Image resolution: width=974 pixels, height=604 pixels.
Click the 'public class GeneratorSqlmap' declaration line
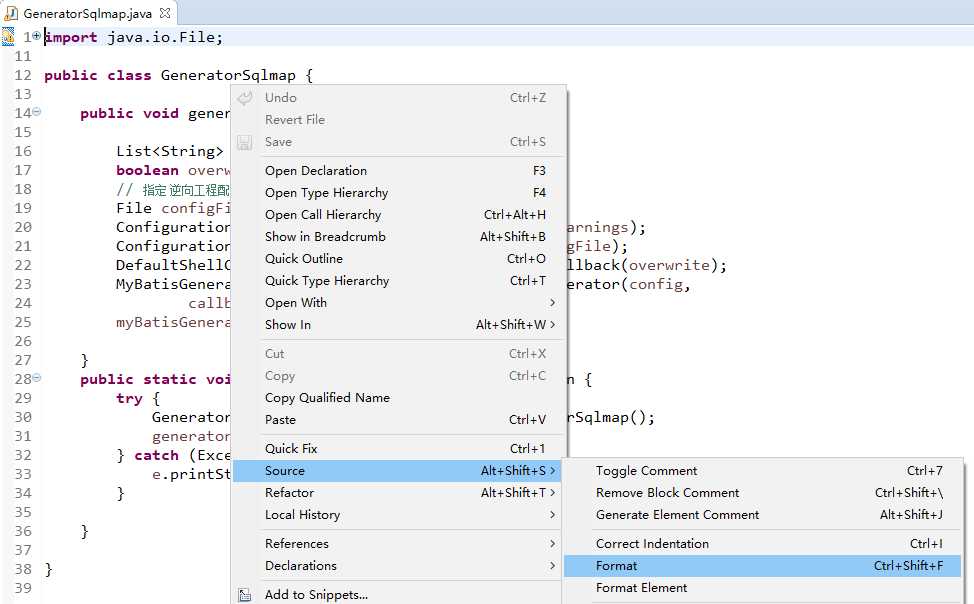tap(179, 75)
